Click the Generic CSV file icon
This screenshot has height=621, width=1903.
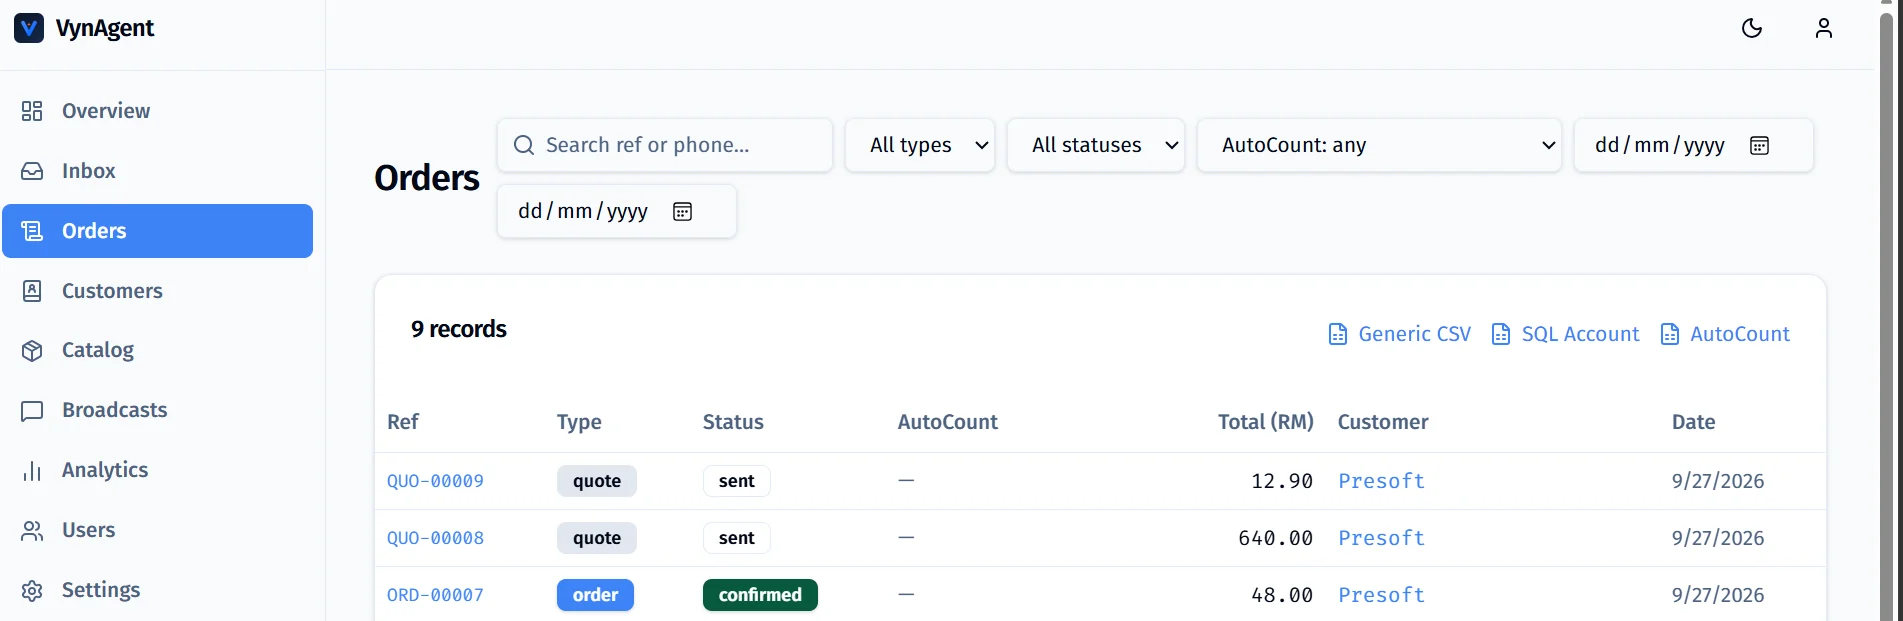click(1338, 334)
